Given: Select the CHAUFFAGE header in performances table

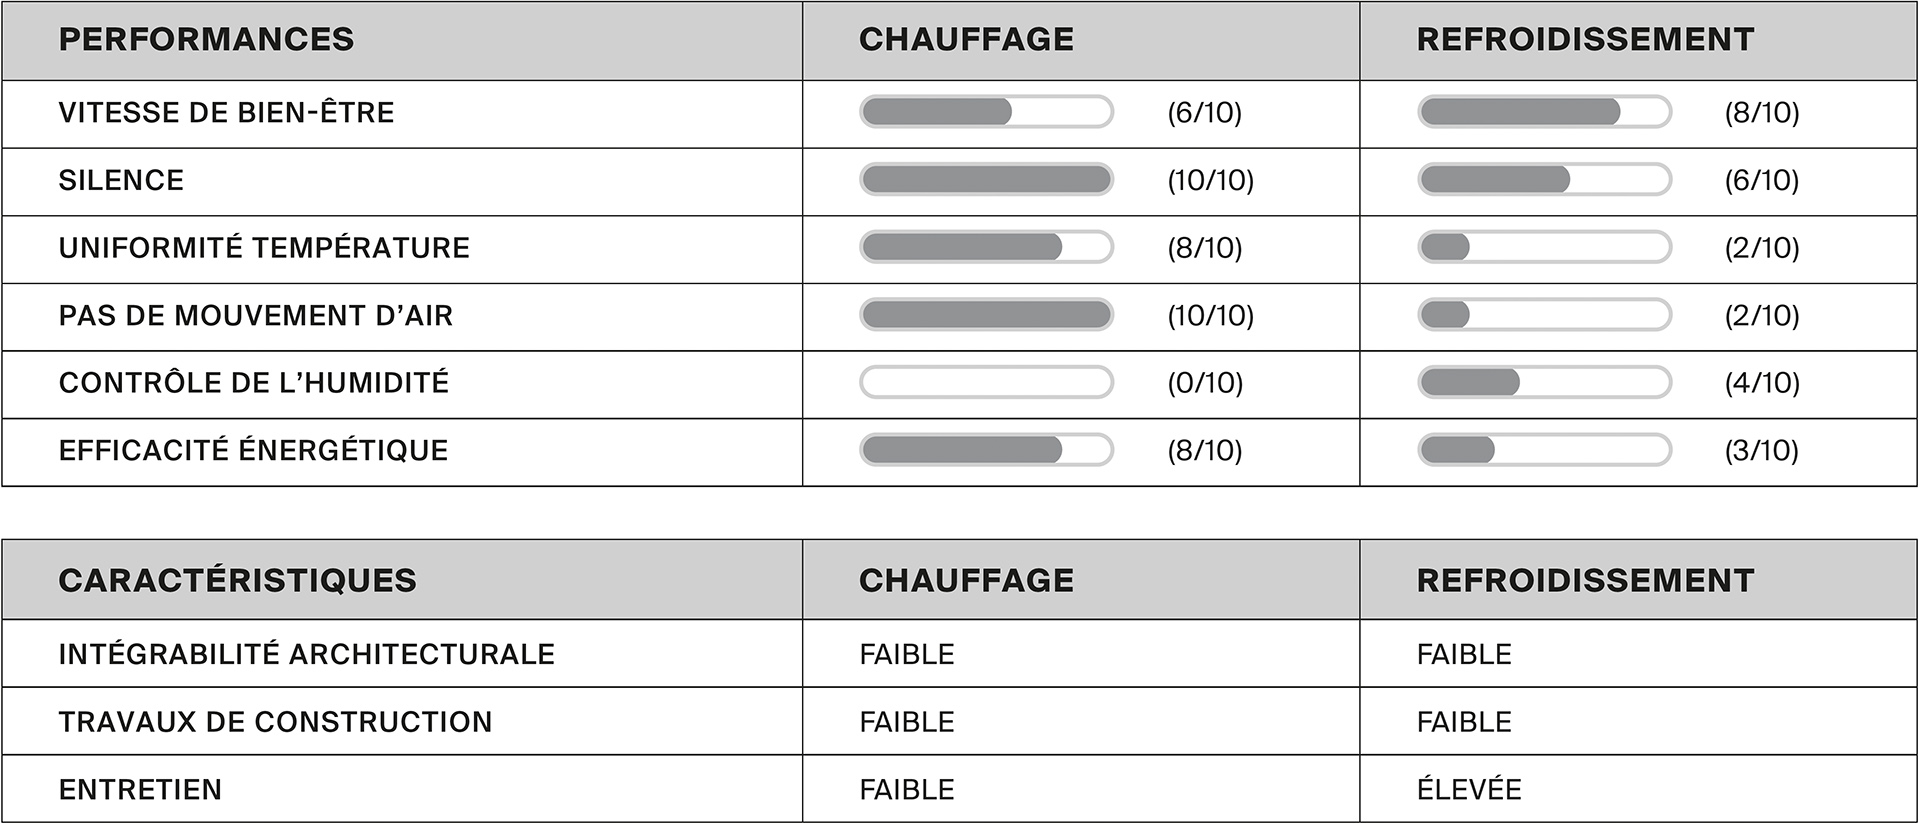Looking at the screenshot, I should (966, 39).
